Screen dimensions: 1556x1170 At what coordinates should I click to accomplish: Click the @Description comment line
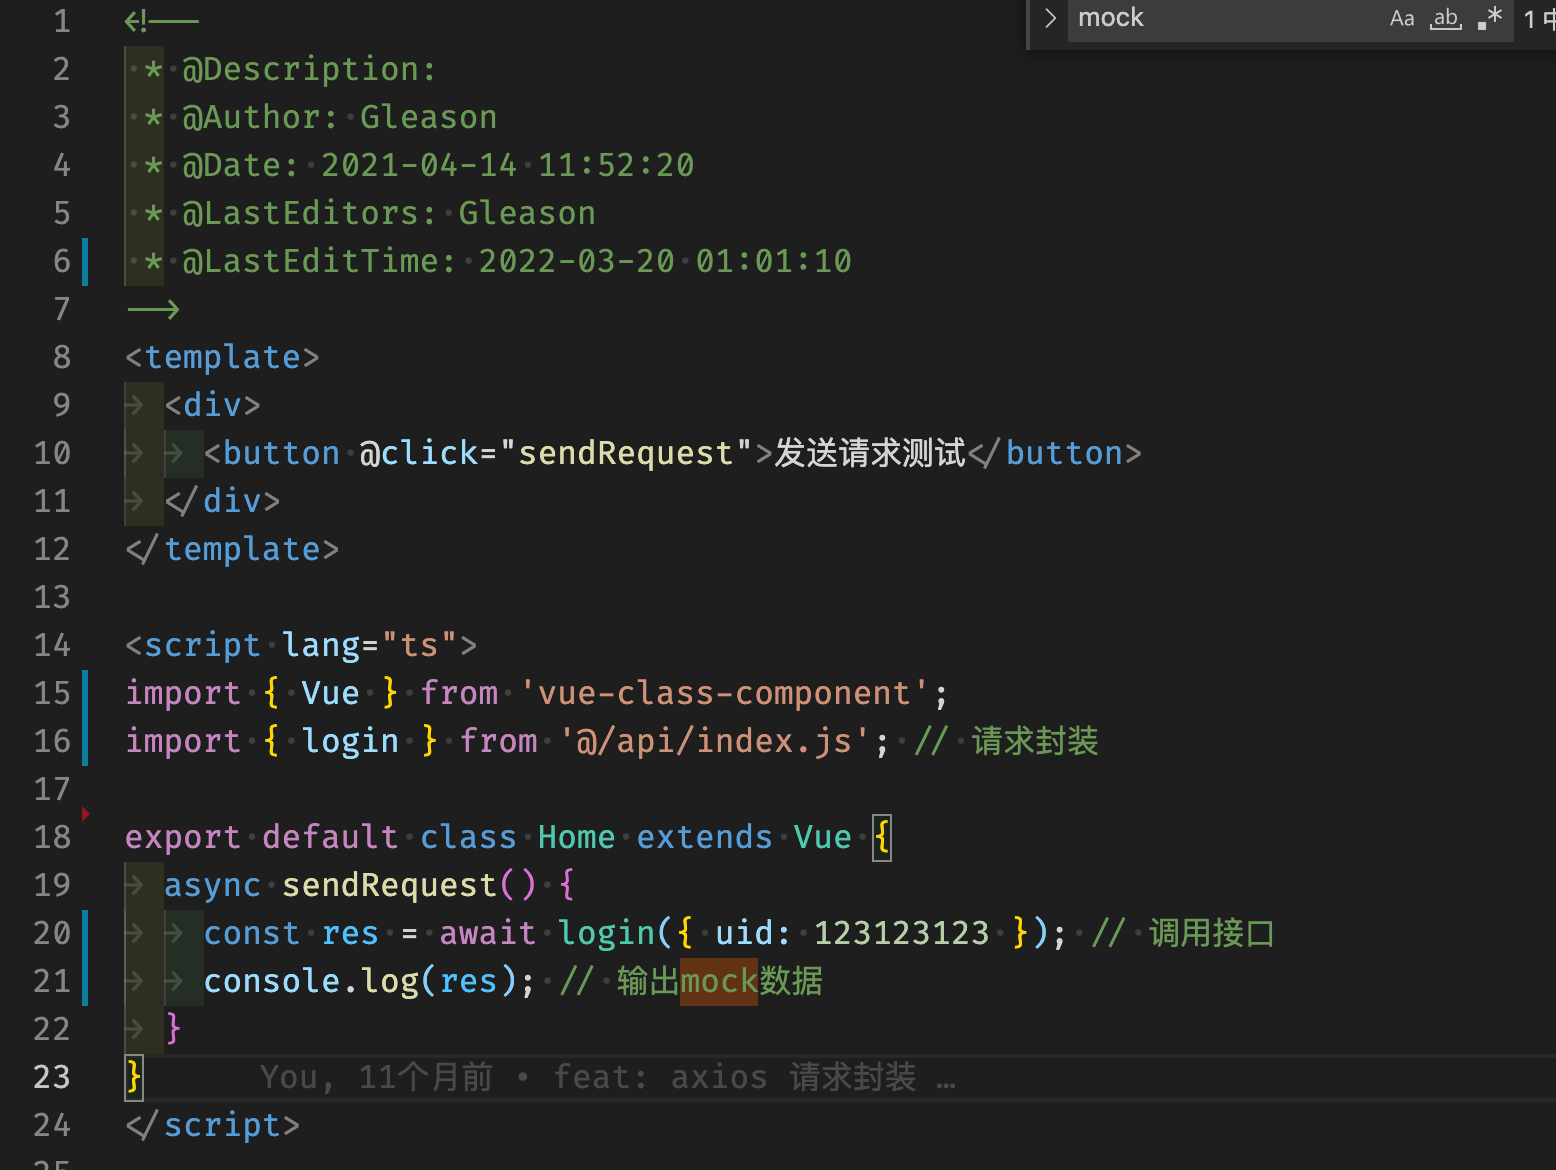pos(290,69)
